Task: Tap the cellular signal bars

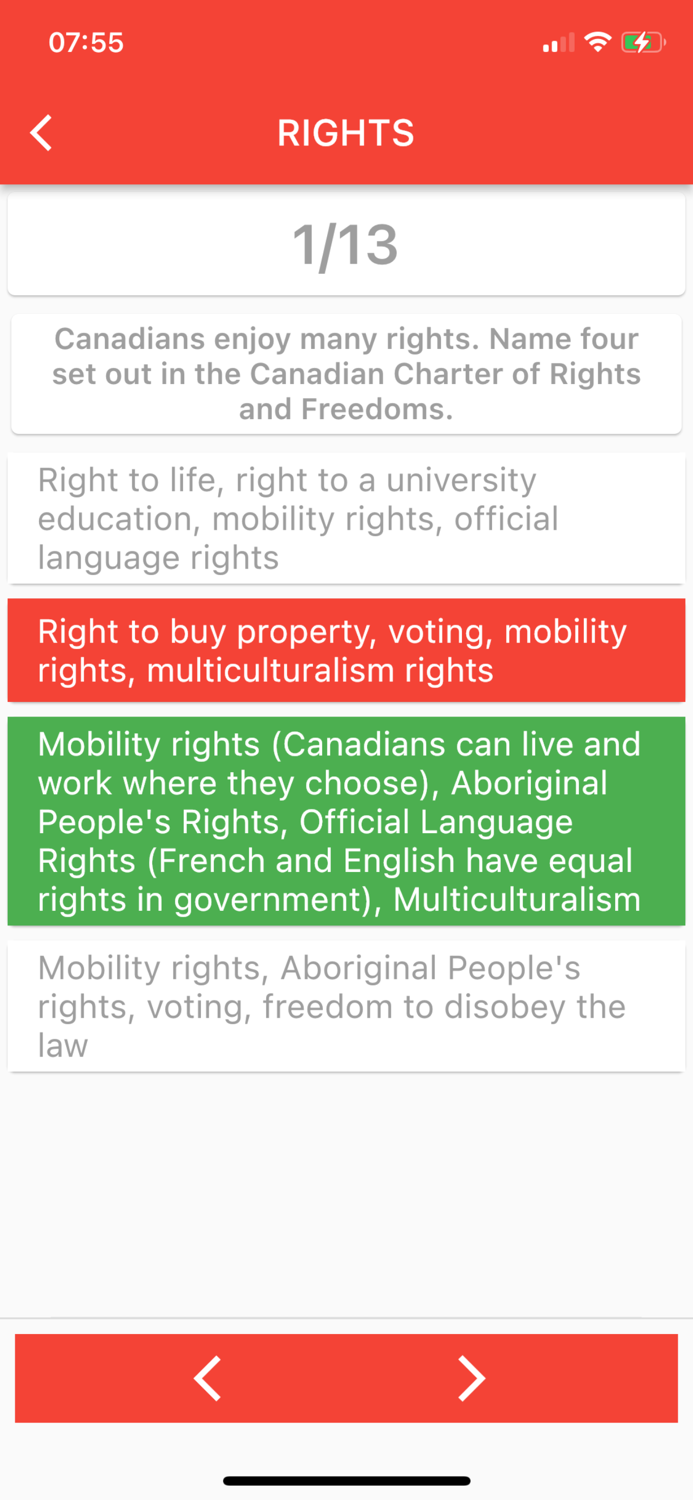Action: point(556,42)
